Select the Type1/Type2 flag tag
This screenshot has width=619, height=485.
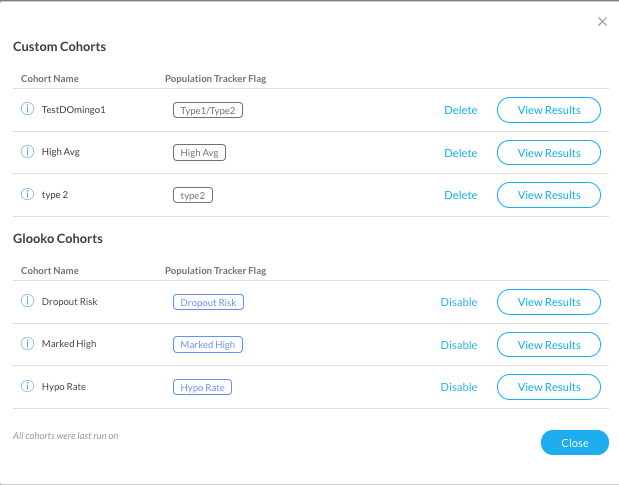pos(208,110)
